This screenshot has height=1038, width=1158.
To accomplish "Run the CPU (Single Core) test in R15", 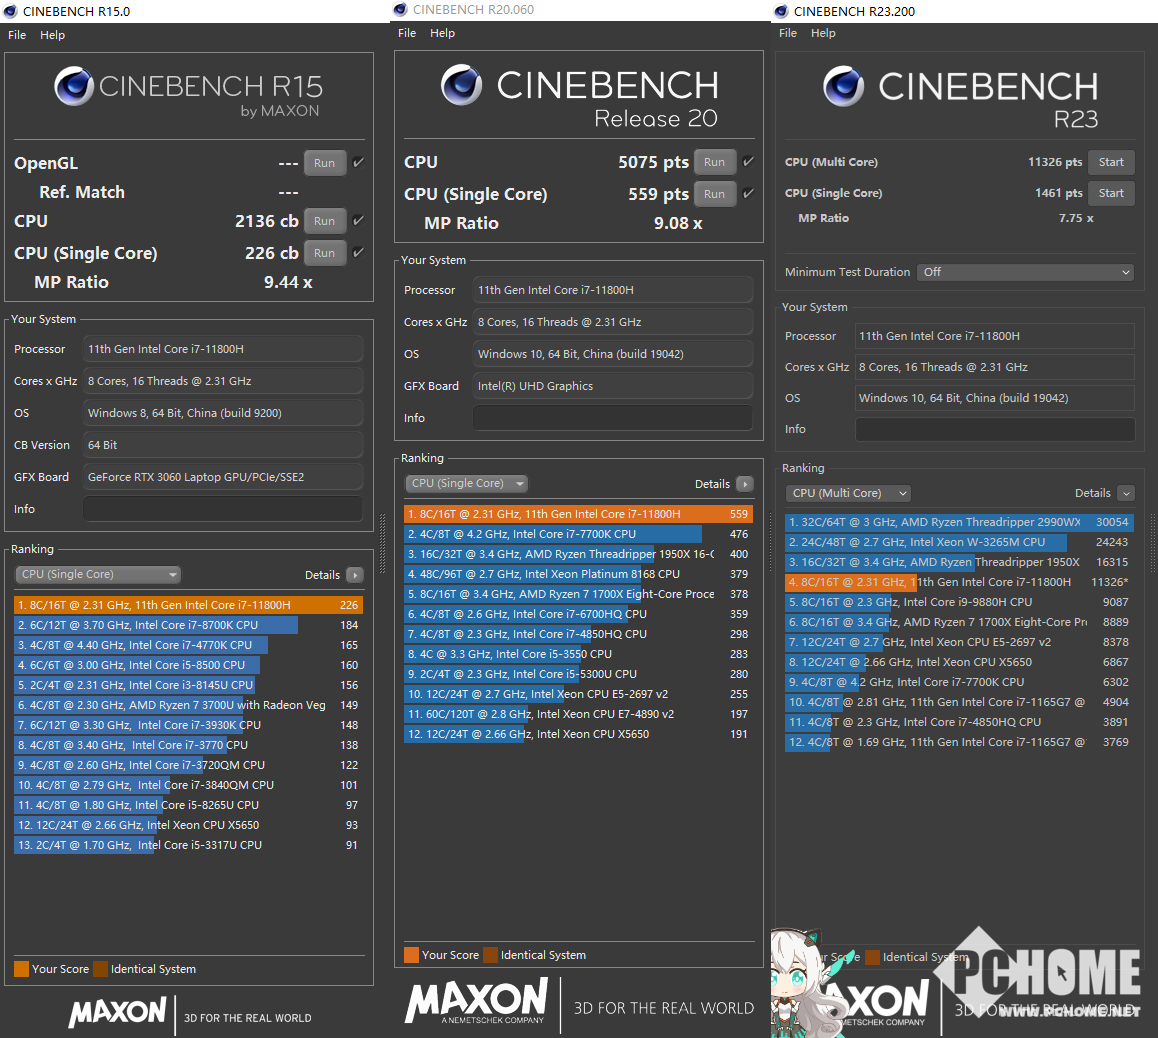I will tap(325, 253).
